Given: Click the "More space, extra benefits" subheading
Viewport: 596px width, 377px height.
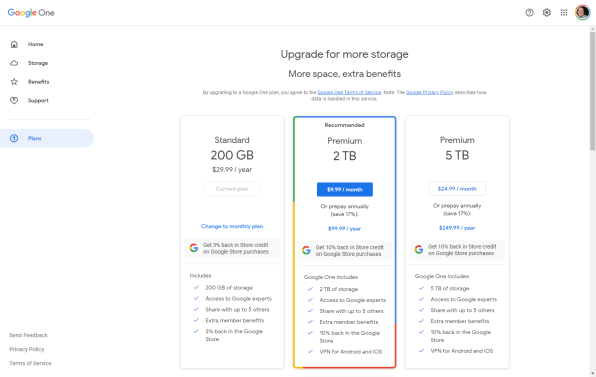Looking at the screenshot, I should point(344,74).
